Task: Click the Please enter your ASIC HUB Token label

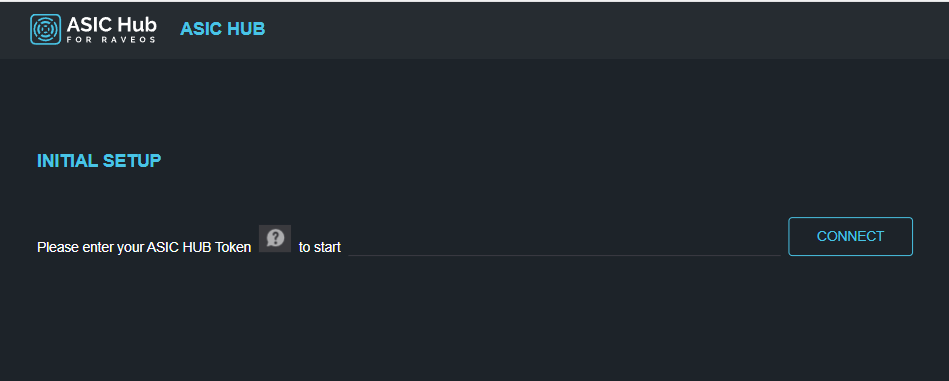Action: click(x=144, y=247)
